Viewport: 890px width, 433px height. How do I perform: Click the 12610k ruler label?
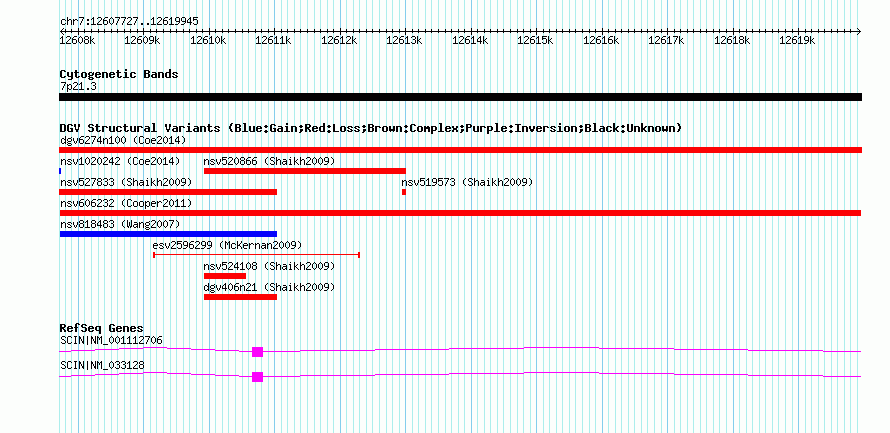click(208, 40)
